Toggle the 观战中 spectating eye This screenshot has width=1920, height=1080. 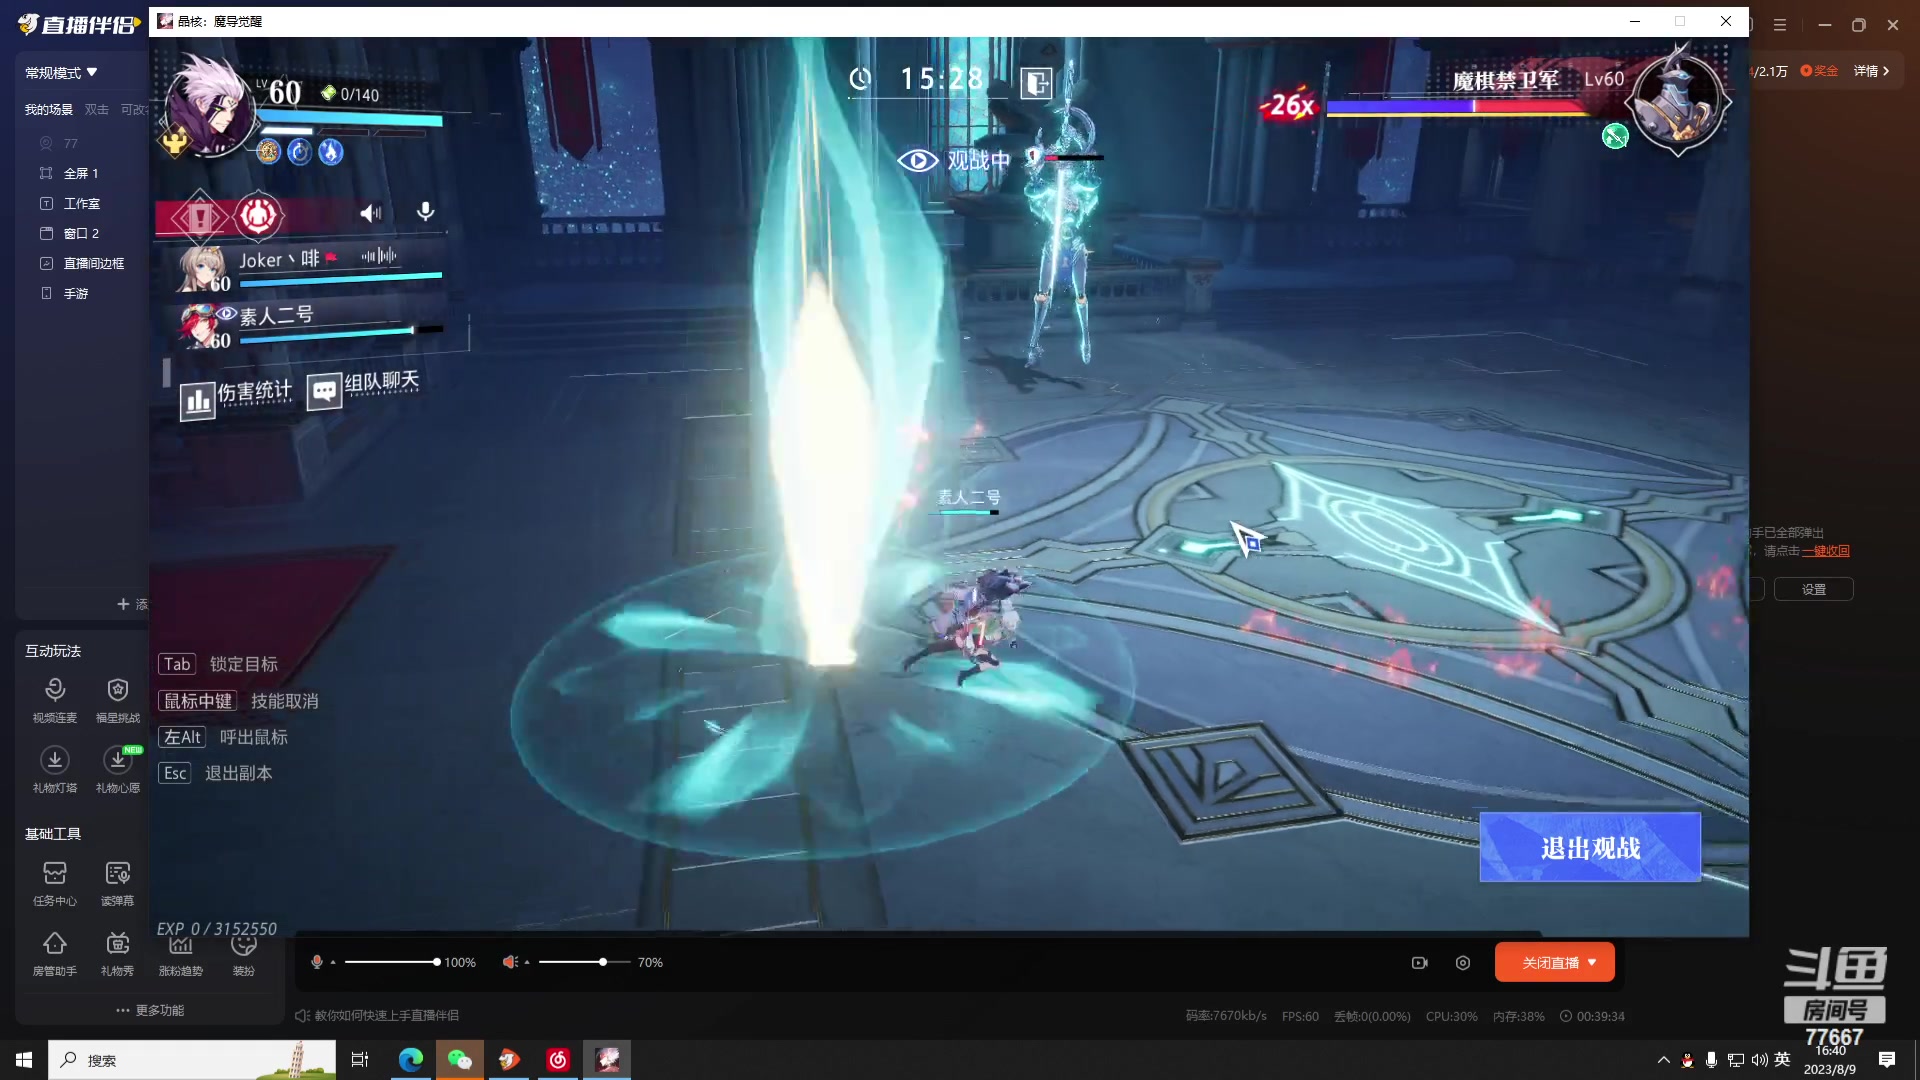[917, 160]
